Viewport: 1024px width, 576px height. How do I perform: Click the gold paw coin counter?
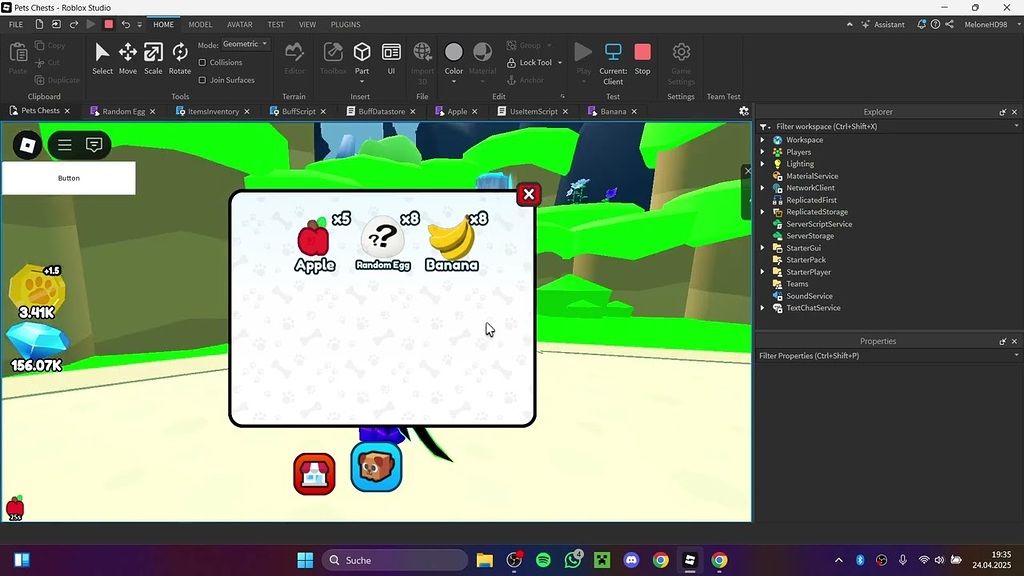point(37,292)
